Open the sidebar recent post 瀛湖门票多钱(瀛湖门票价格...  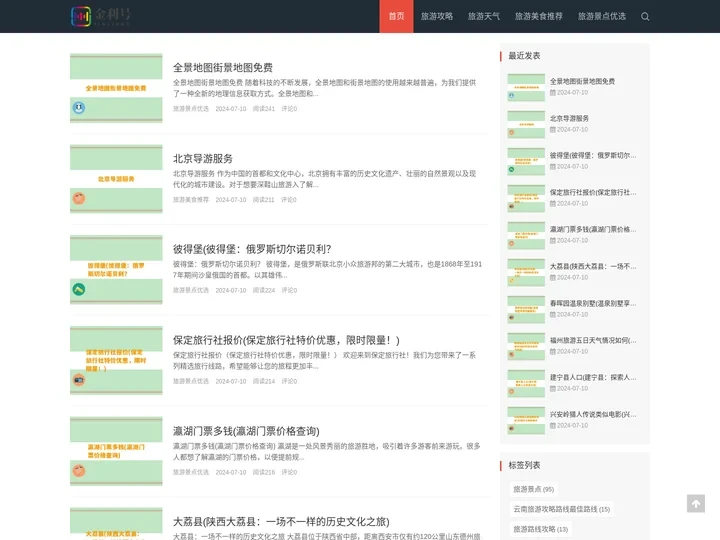tap(593, 229)
